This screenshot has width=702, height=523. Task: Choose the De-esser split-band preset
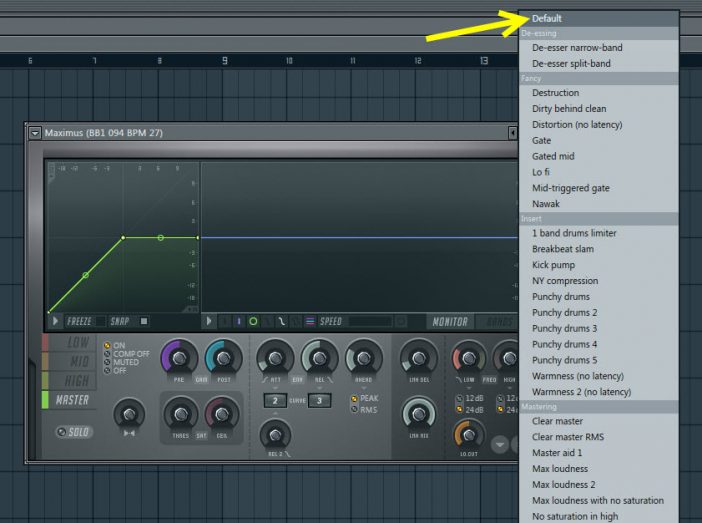pyautogui.click(x=599, y=64)
